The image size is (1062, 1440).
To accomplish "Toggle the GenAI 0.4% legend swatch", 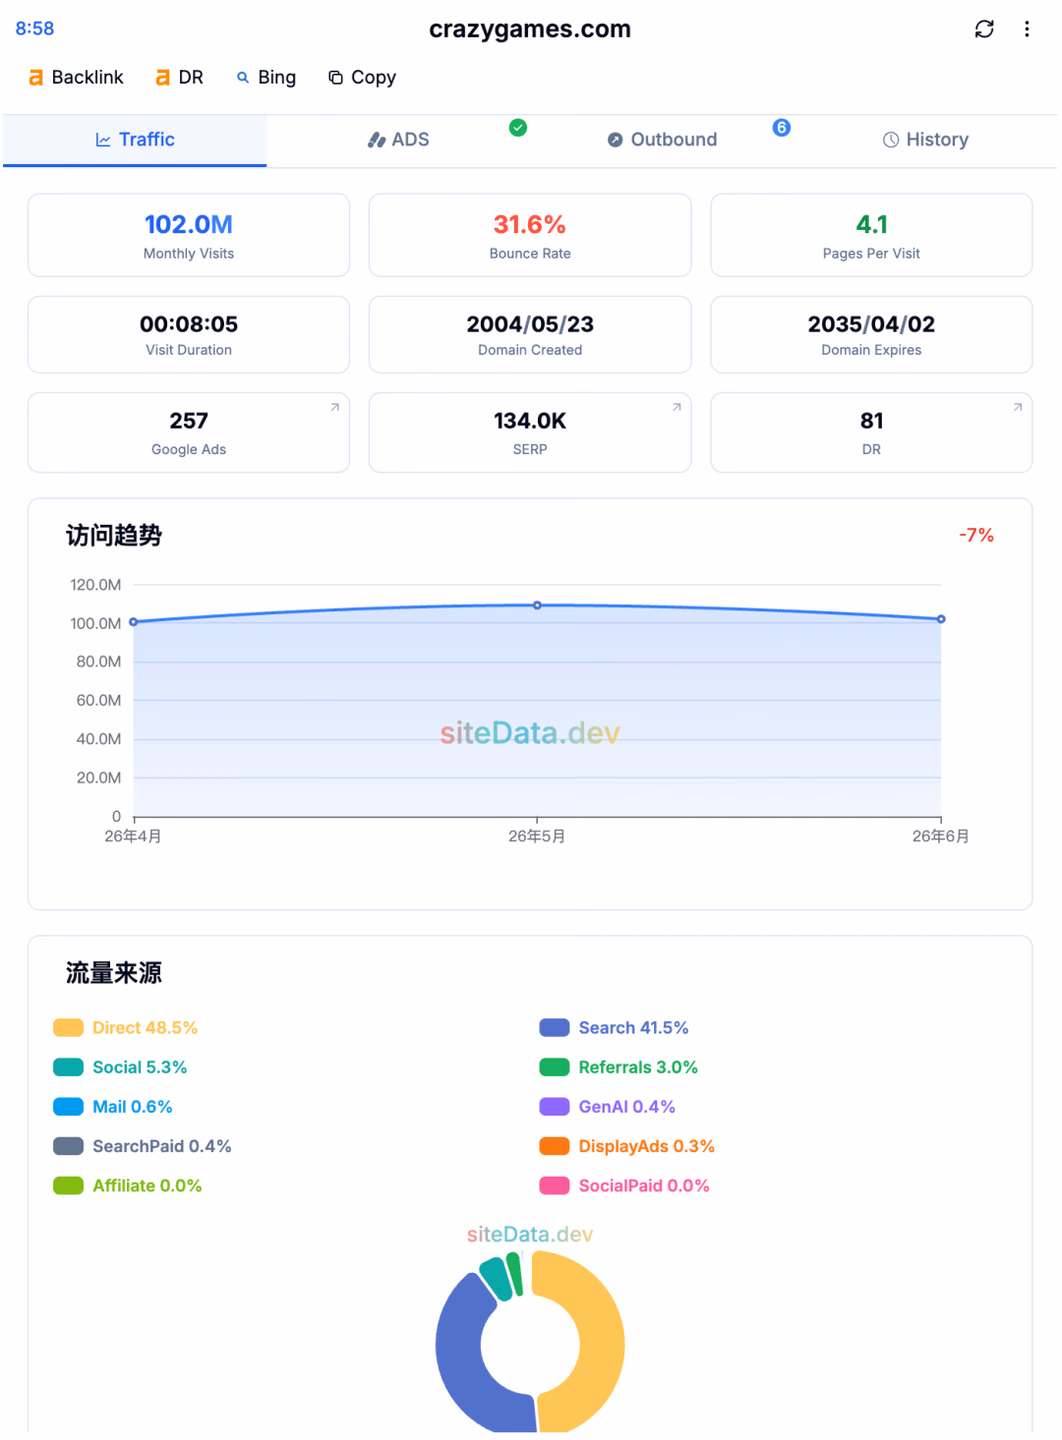I will click(x=554, y=1107).
